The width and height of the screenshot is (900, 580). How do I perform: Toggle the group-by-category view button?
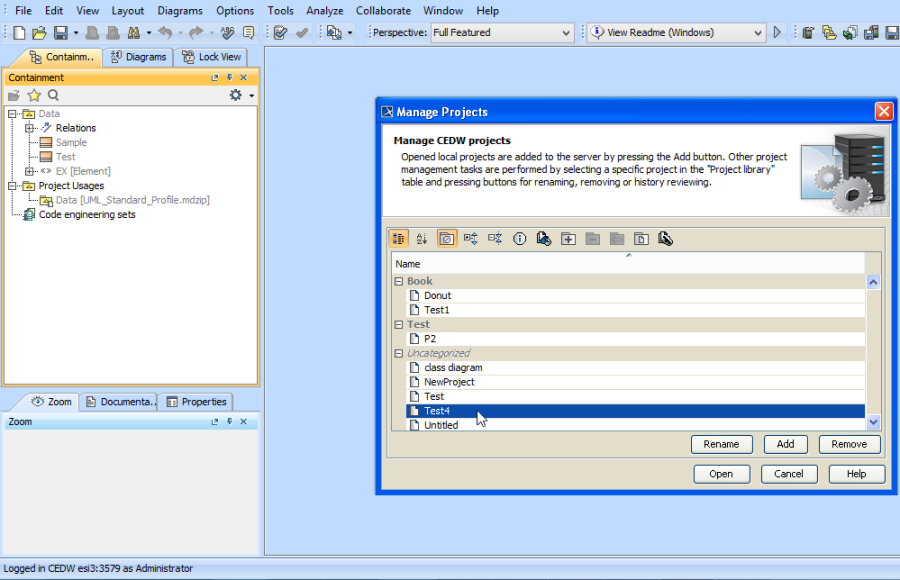pyautogui.click(x=398, y=239)
